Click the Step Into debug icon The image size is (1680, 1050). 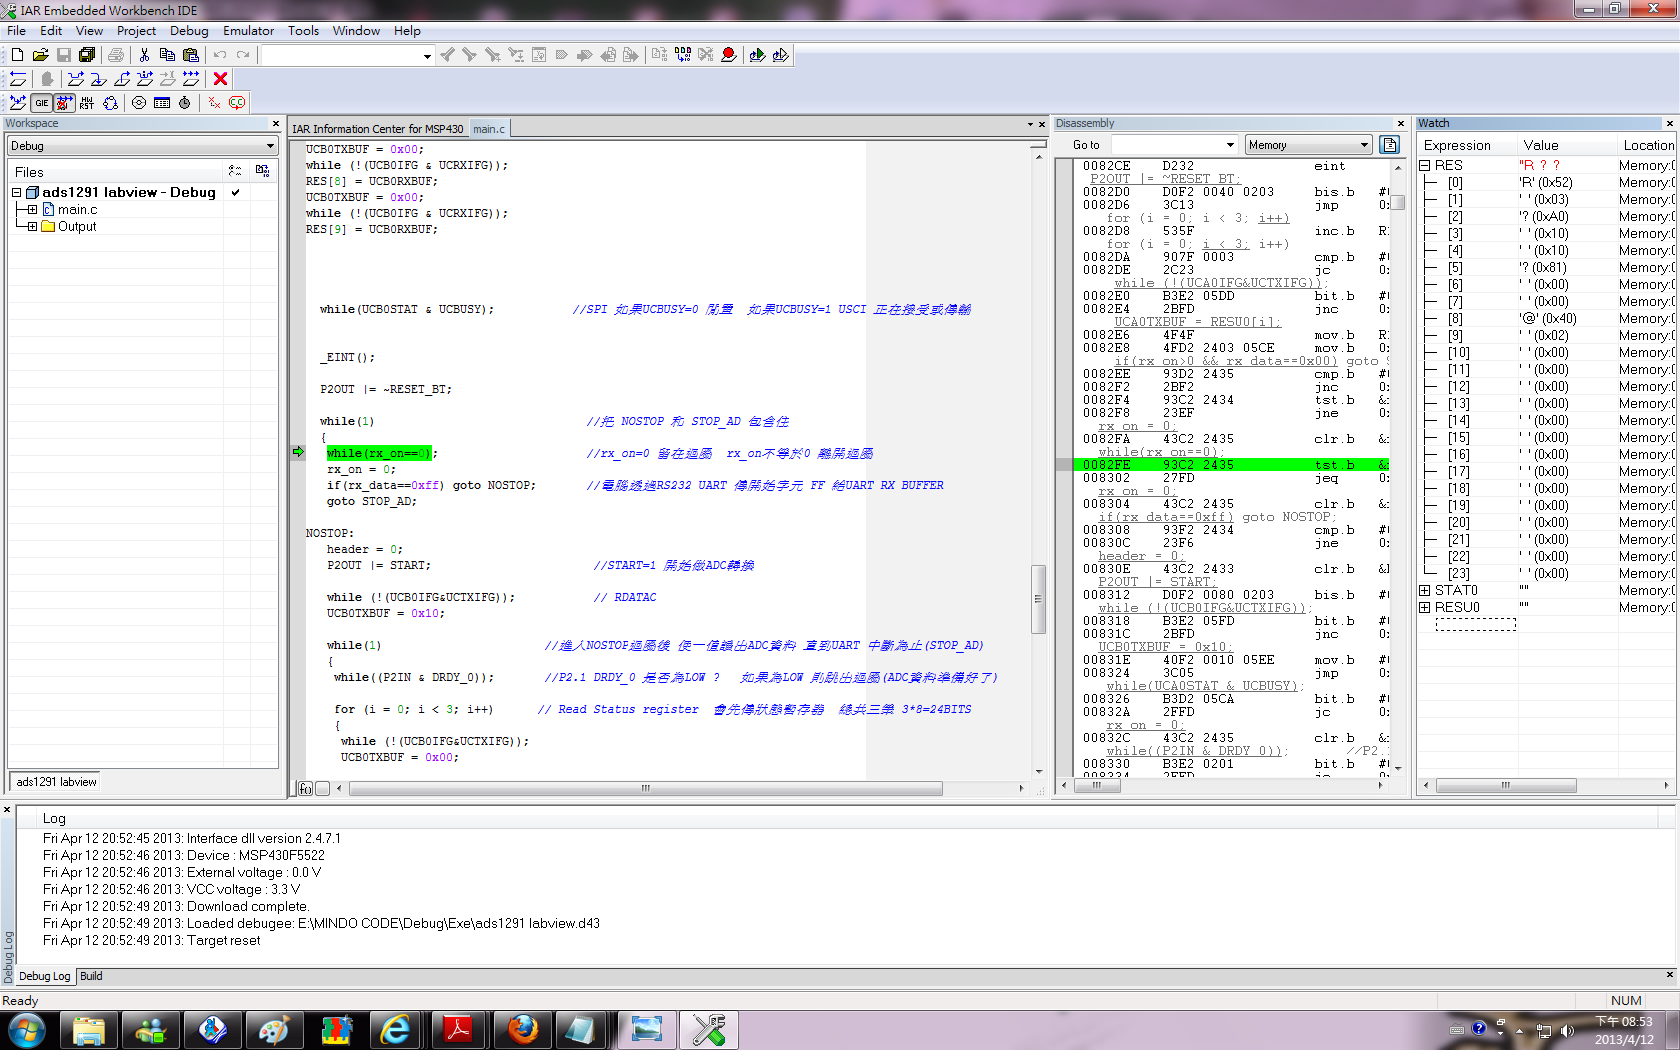point(98,79)
